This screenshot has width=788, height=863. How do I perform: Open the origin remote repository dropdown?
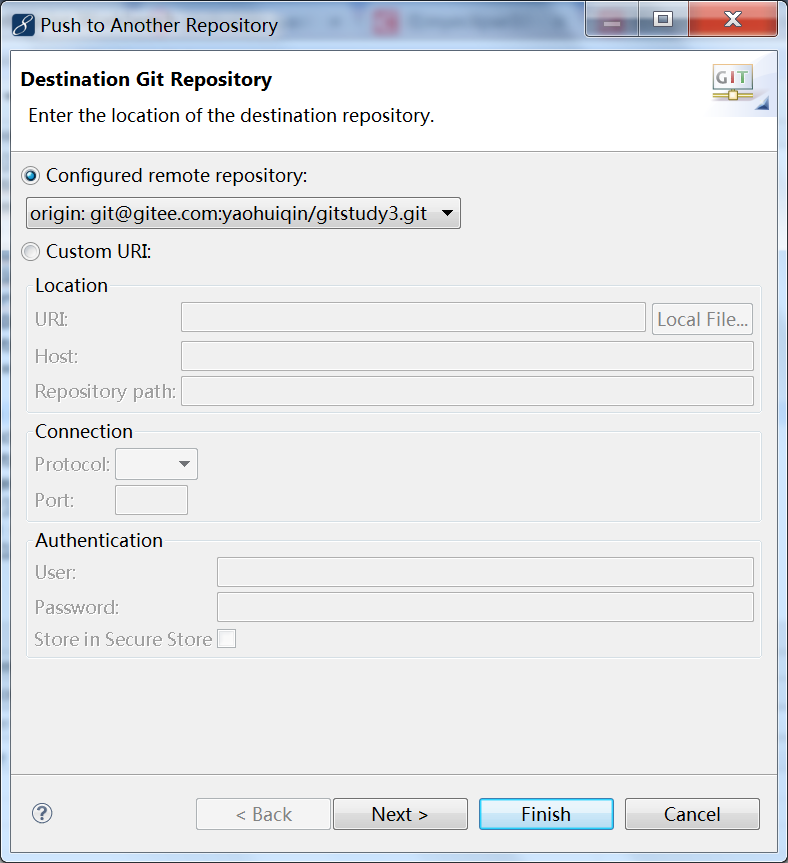243,213
